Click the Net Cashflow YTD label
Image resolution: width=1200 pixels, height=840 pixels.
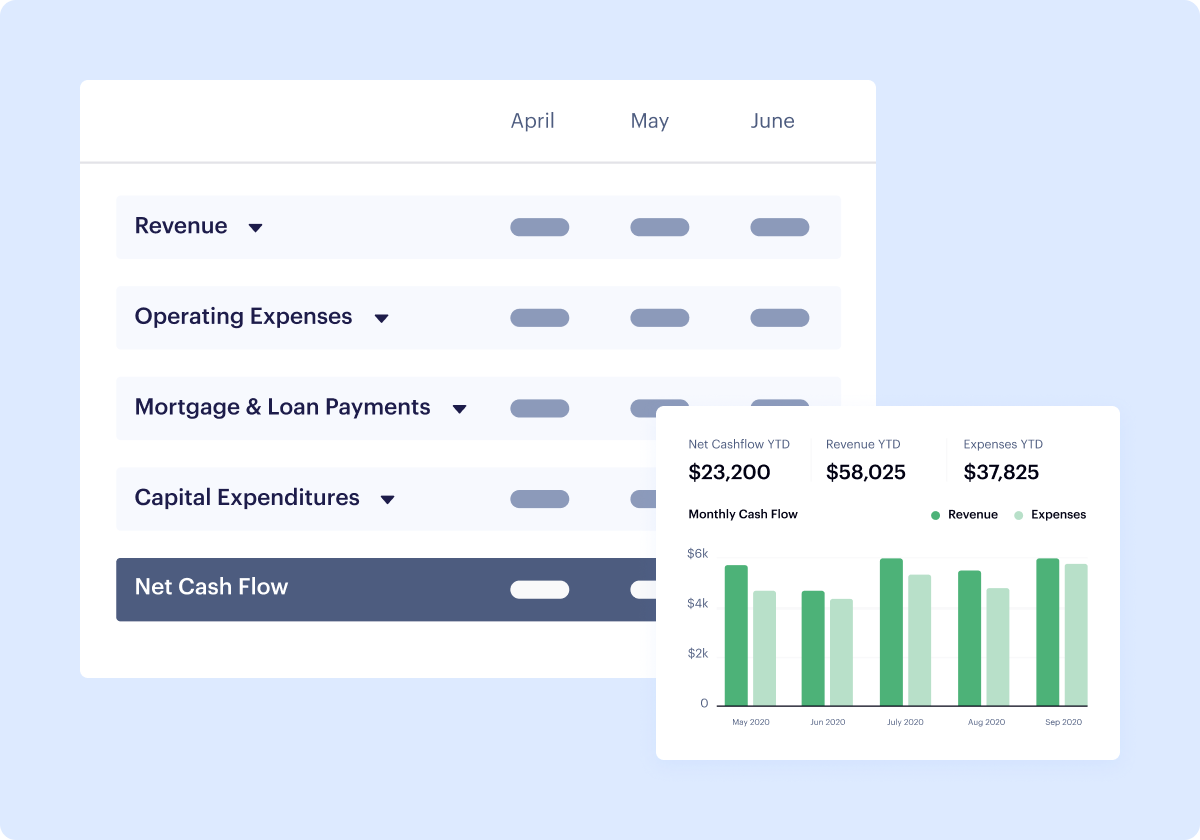[739, 444]
